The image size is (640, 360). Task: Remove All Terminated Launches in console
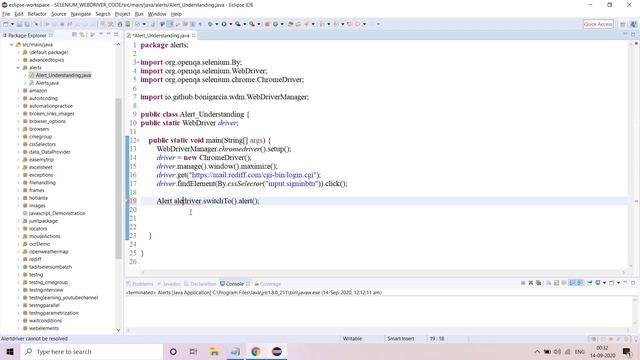coord(539,283)
